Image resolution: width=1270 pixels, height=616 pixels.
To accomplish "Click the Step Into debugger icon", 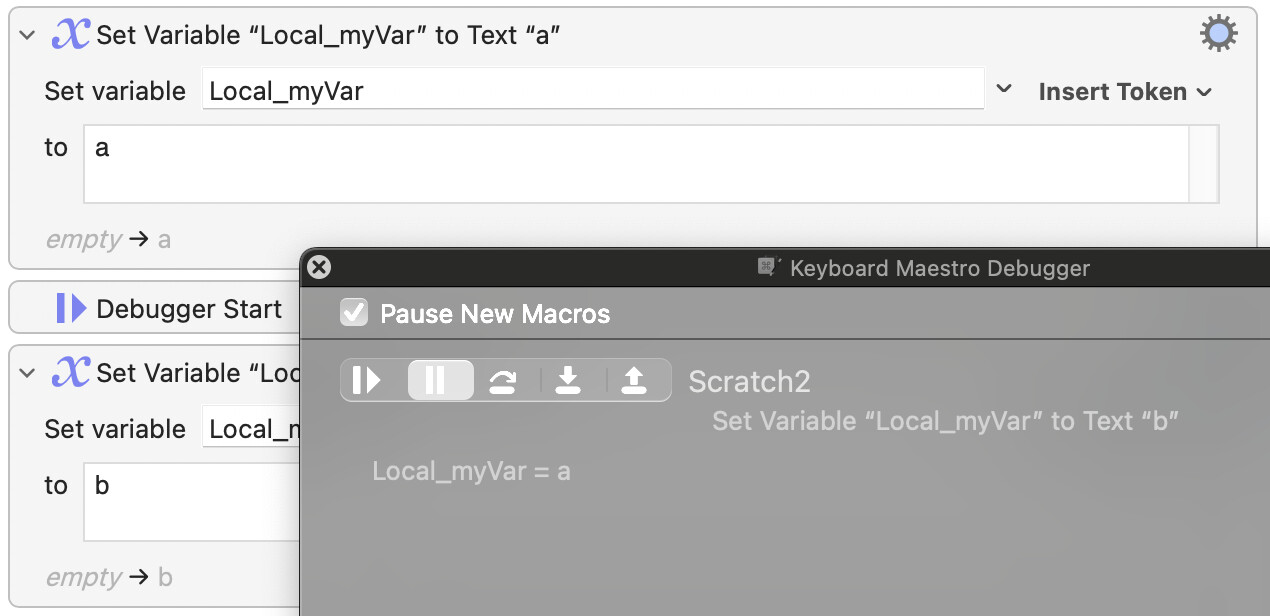I will coord(568,380).
